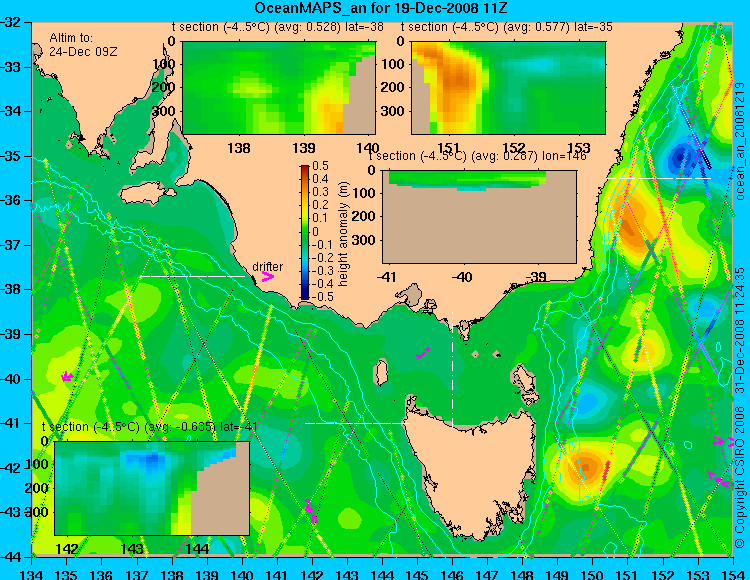Viewport: 750px width, 580px height.
Task: Select the temperature section plot for lat=-38
Action: (279, 88)
